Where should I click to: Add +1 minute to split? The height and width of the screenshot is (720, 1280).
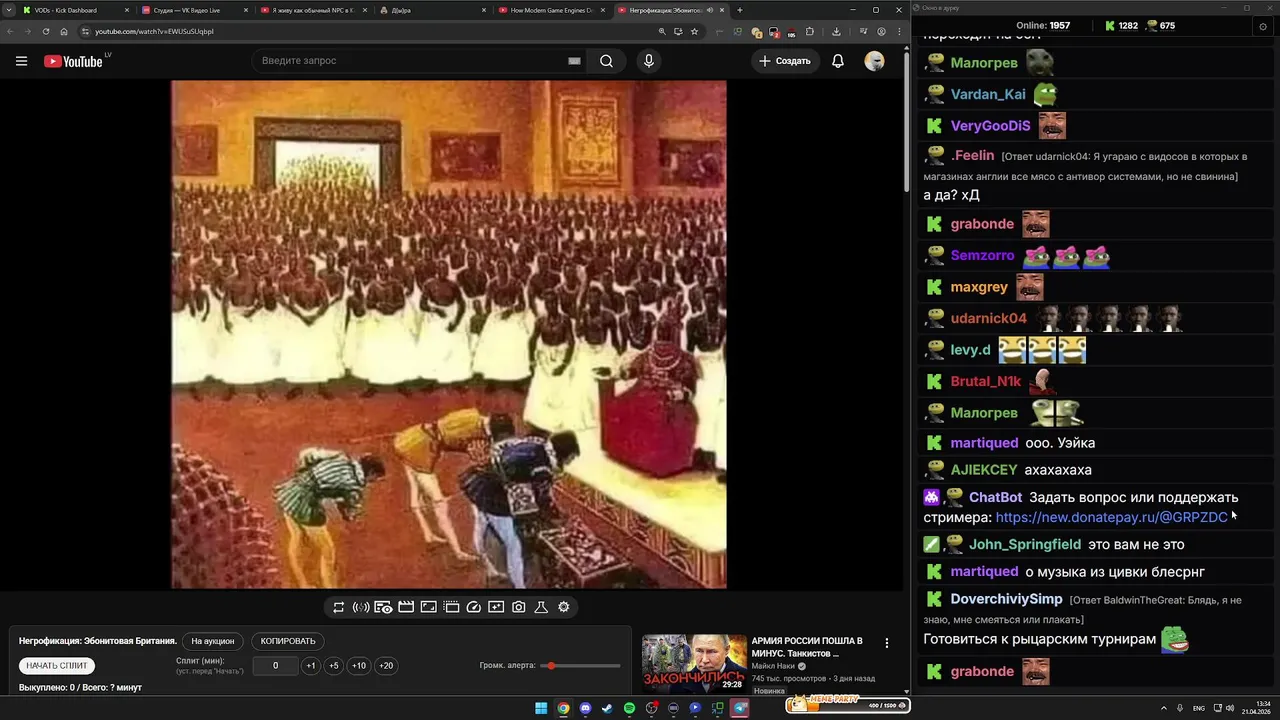tap(311, 666)
